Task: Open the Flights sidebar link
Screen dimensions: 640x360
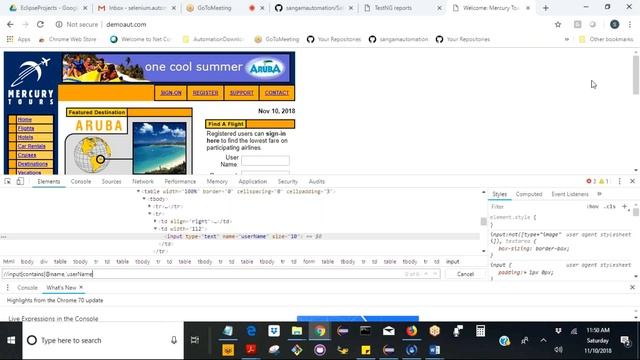Action: [x=26, y=129]
